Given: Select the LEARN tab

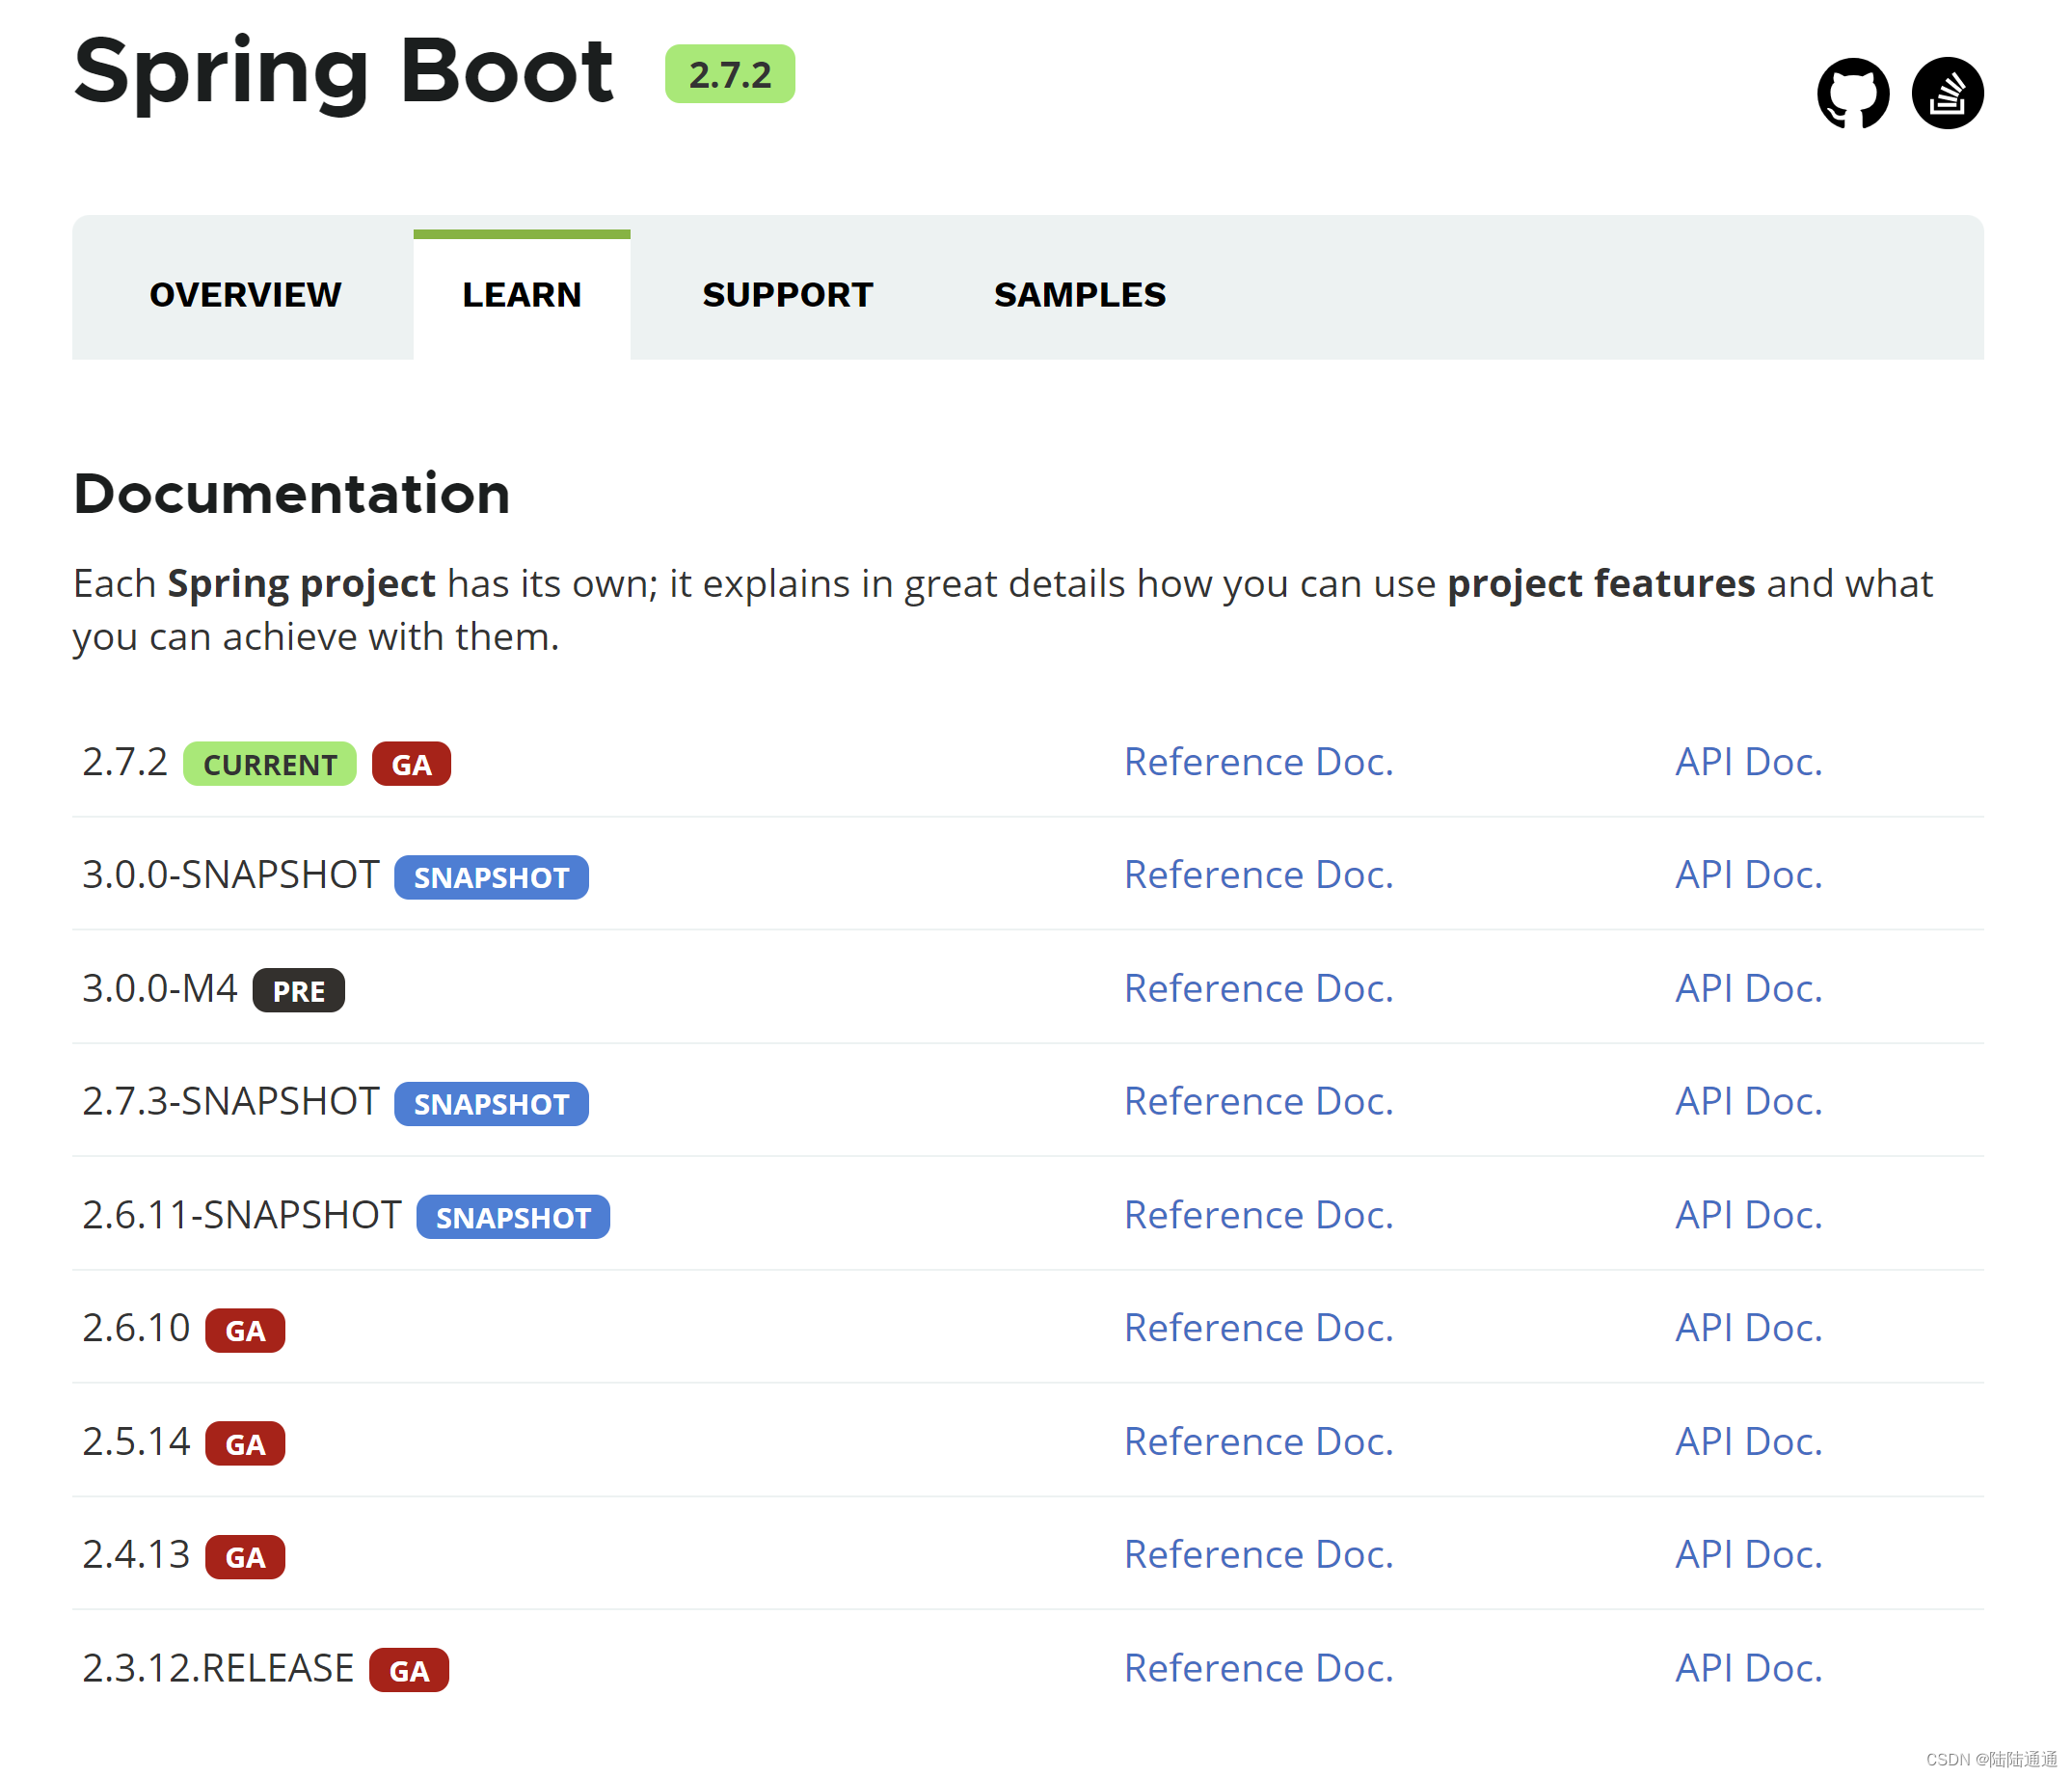Looking at the screenshot, I should coord(521,295).
